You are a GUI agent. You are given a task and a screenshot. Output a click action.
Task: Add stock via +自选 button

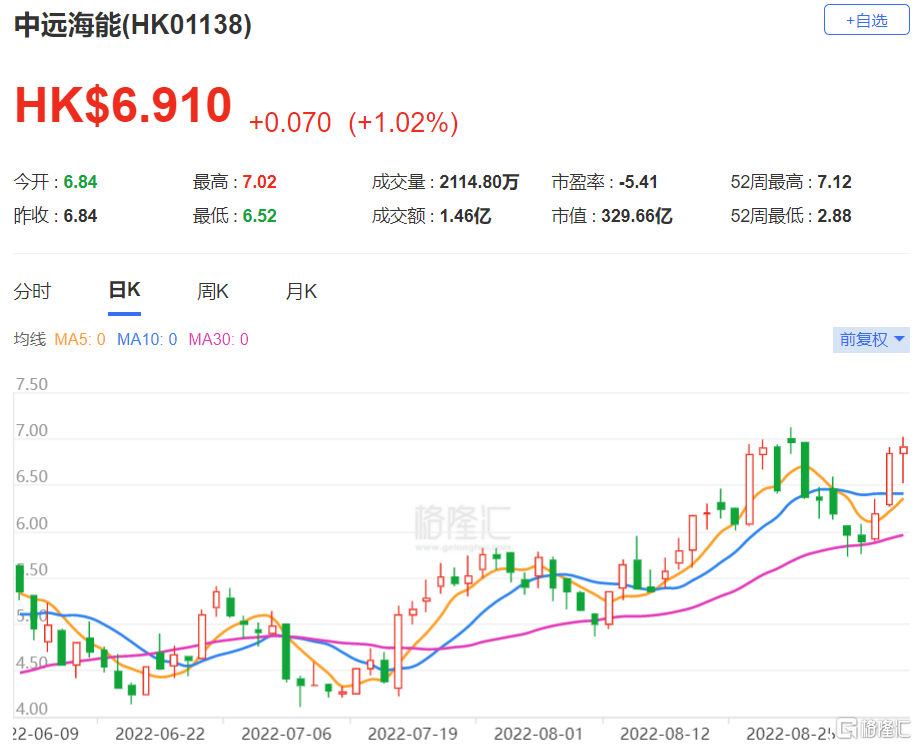866,20
